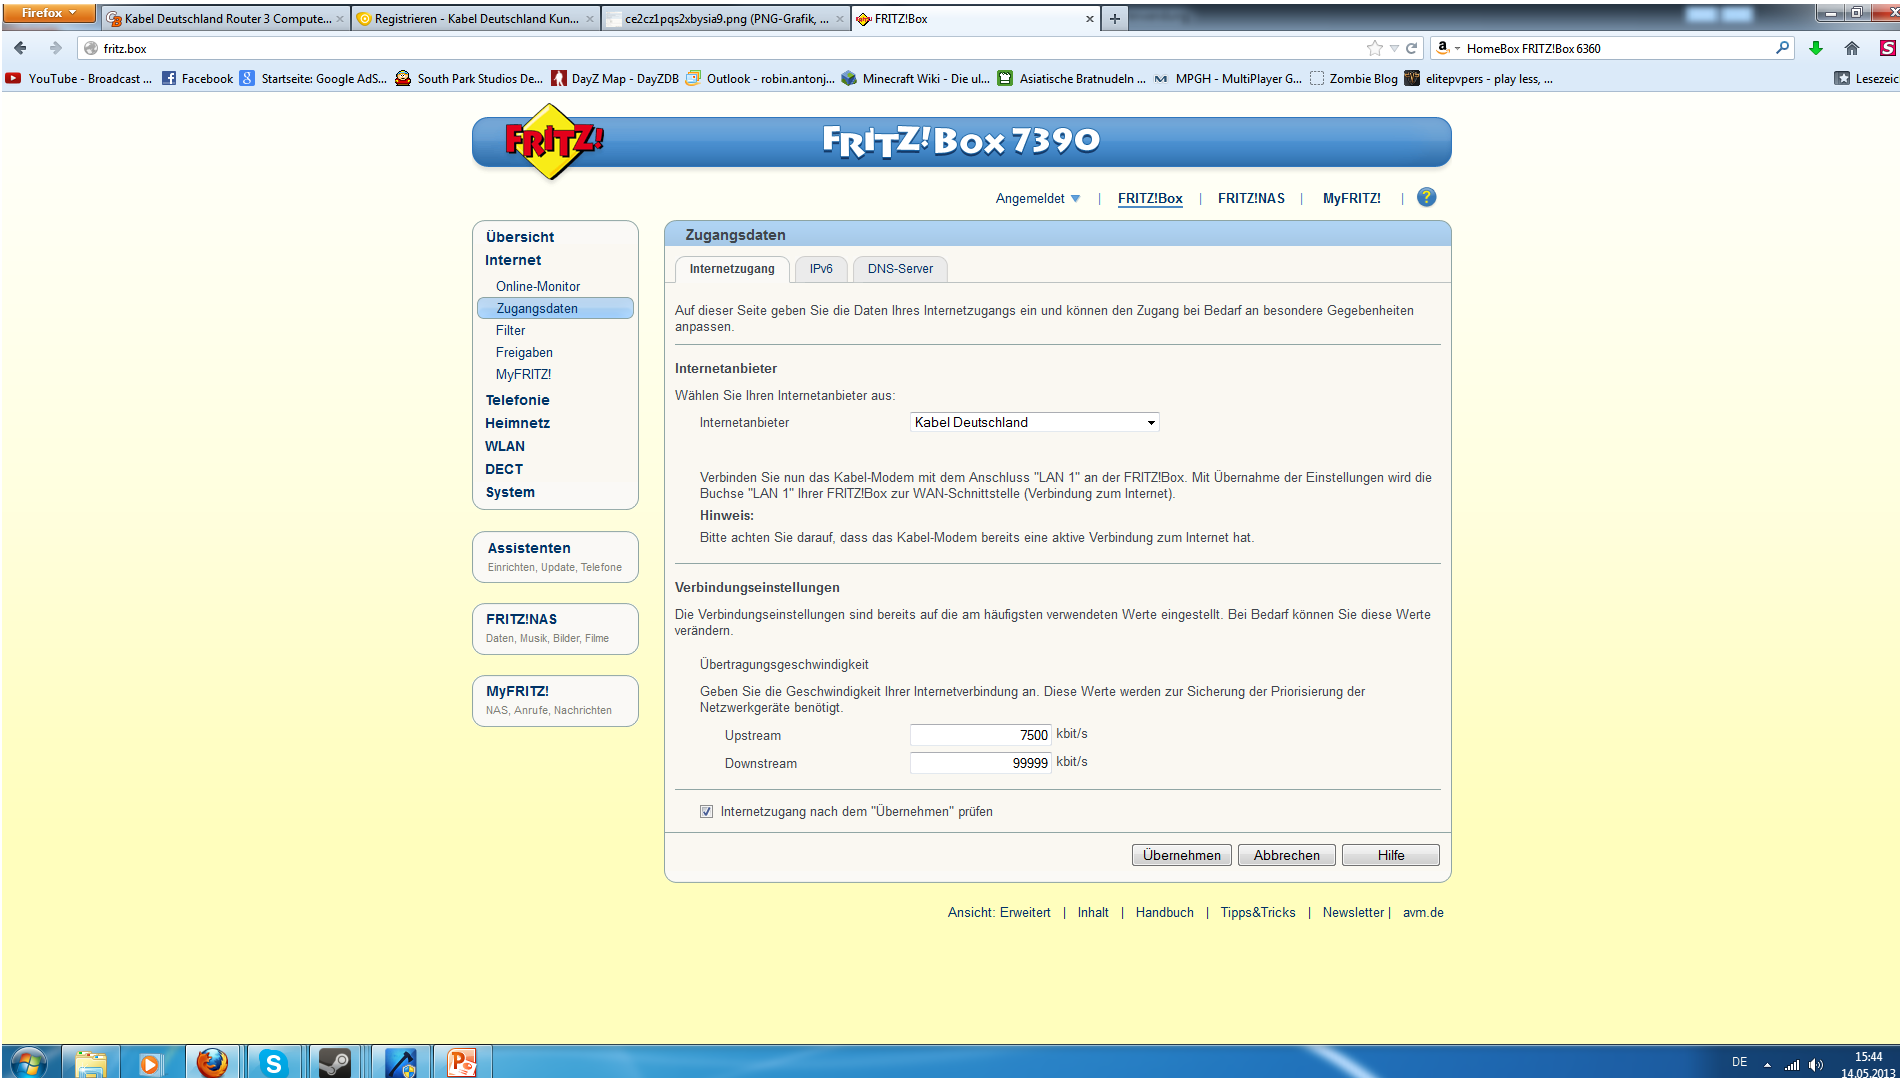The width and height of the screenshot is (1900, 1078).
Task: Click the Abbrechen button
Action: 1286,855
